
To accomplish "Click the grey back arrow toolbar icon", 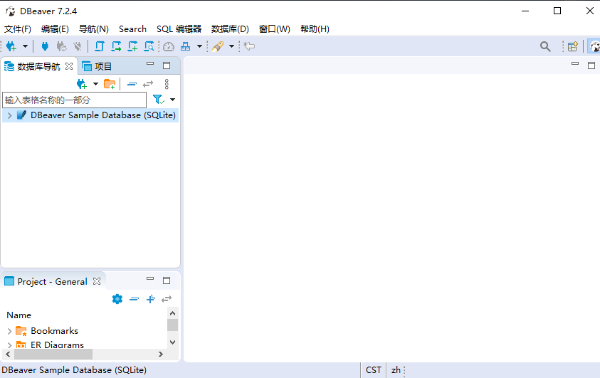I will click(249, 46).
